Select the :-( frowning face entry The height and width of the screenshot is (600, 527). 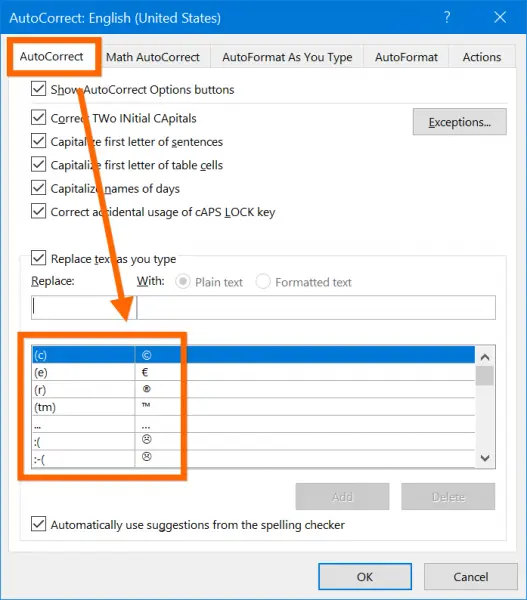(x=253, y=458)
